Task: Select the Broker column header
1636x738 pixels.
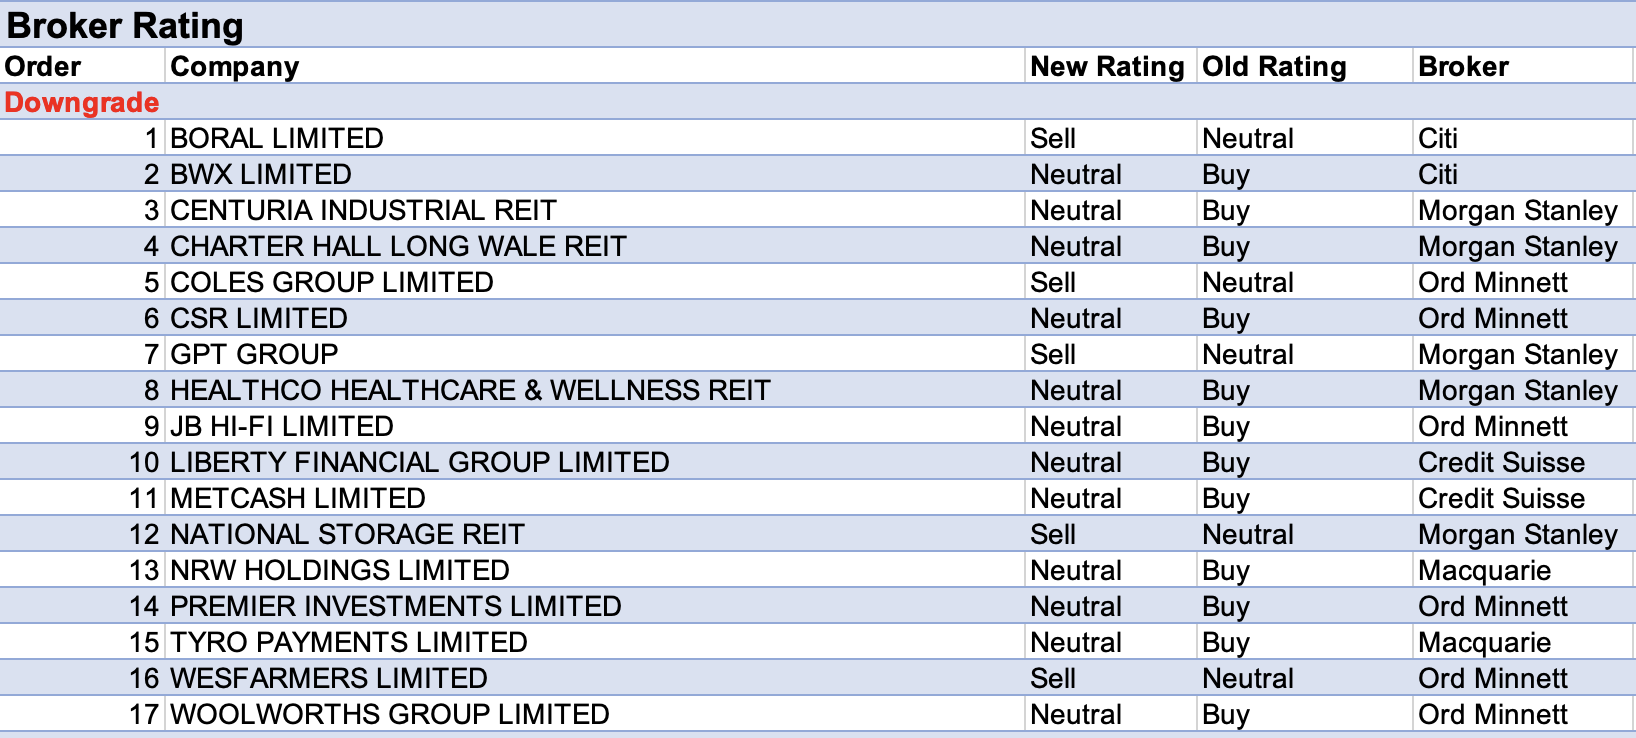Action: point(1463,67)
